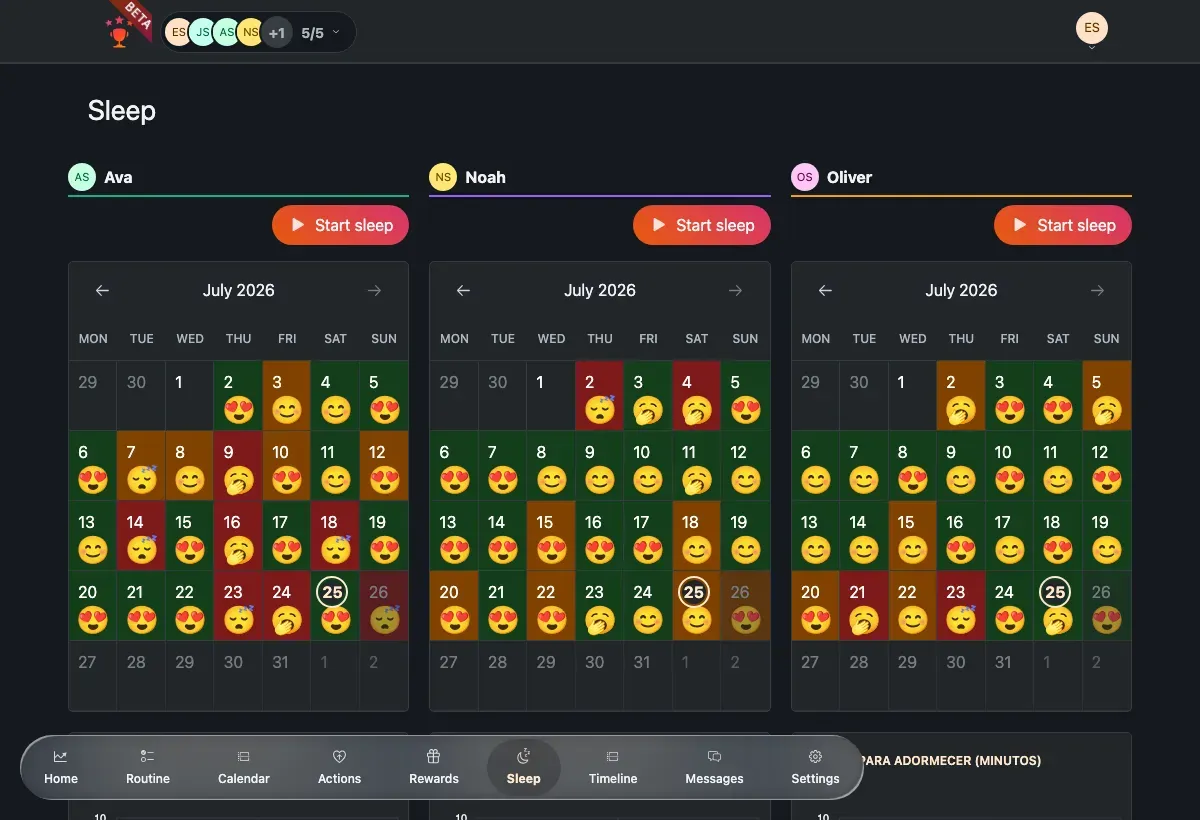Select the JS family member avatar
This screenshot has height=820, width=1200.
(x=203, y=33)
